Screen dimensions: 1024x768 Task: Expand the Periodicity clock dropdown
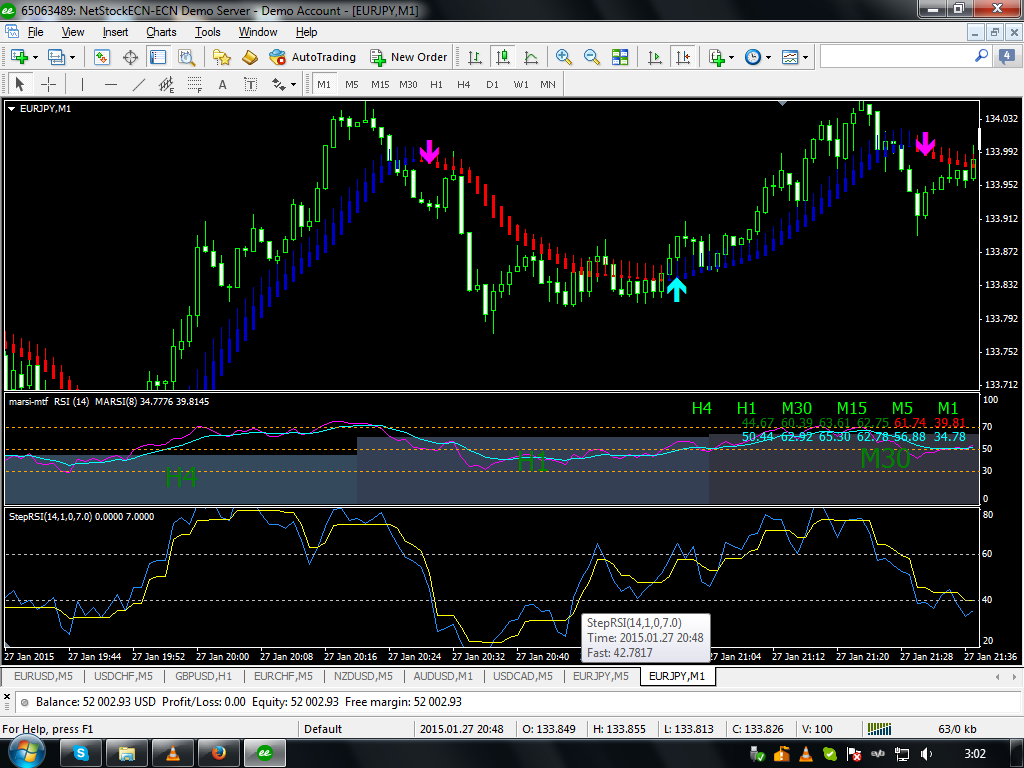[768, 57]
